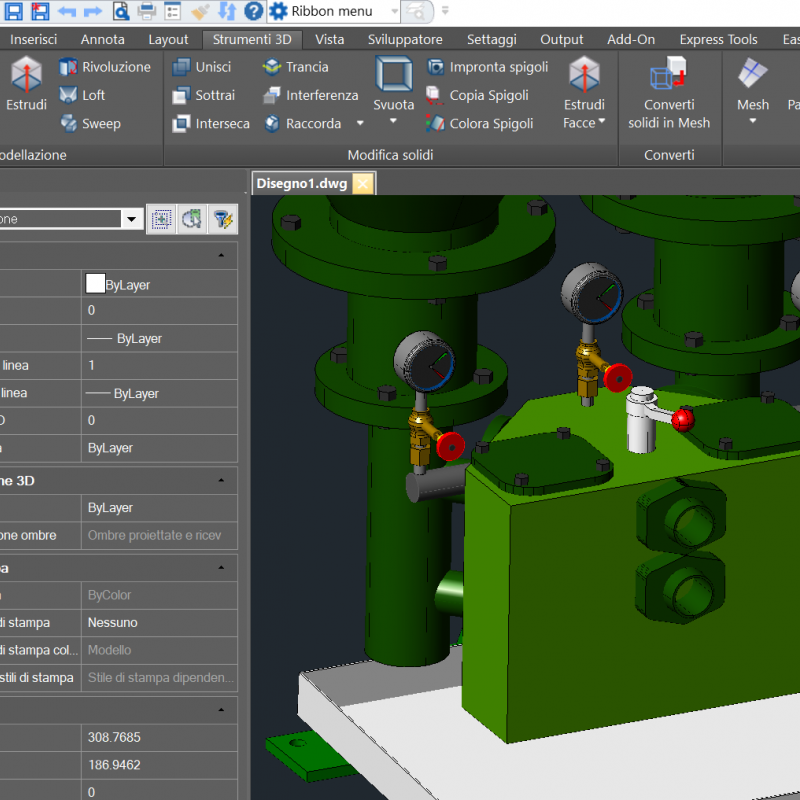Image resolution: width=800 pixels, height=800 pixels.
Task: Collapse the 3D properties section
Action: tap(219, 481)
